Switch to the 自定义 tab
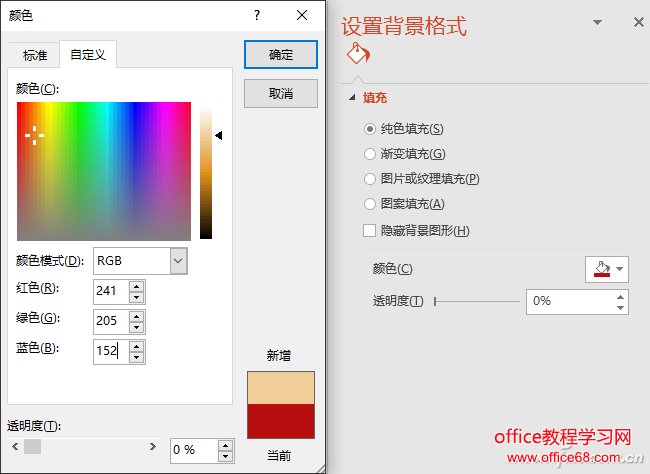The width and height of the screenshot is (650, 474). click(88, 55)
